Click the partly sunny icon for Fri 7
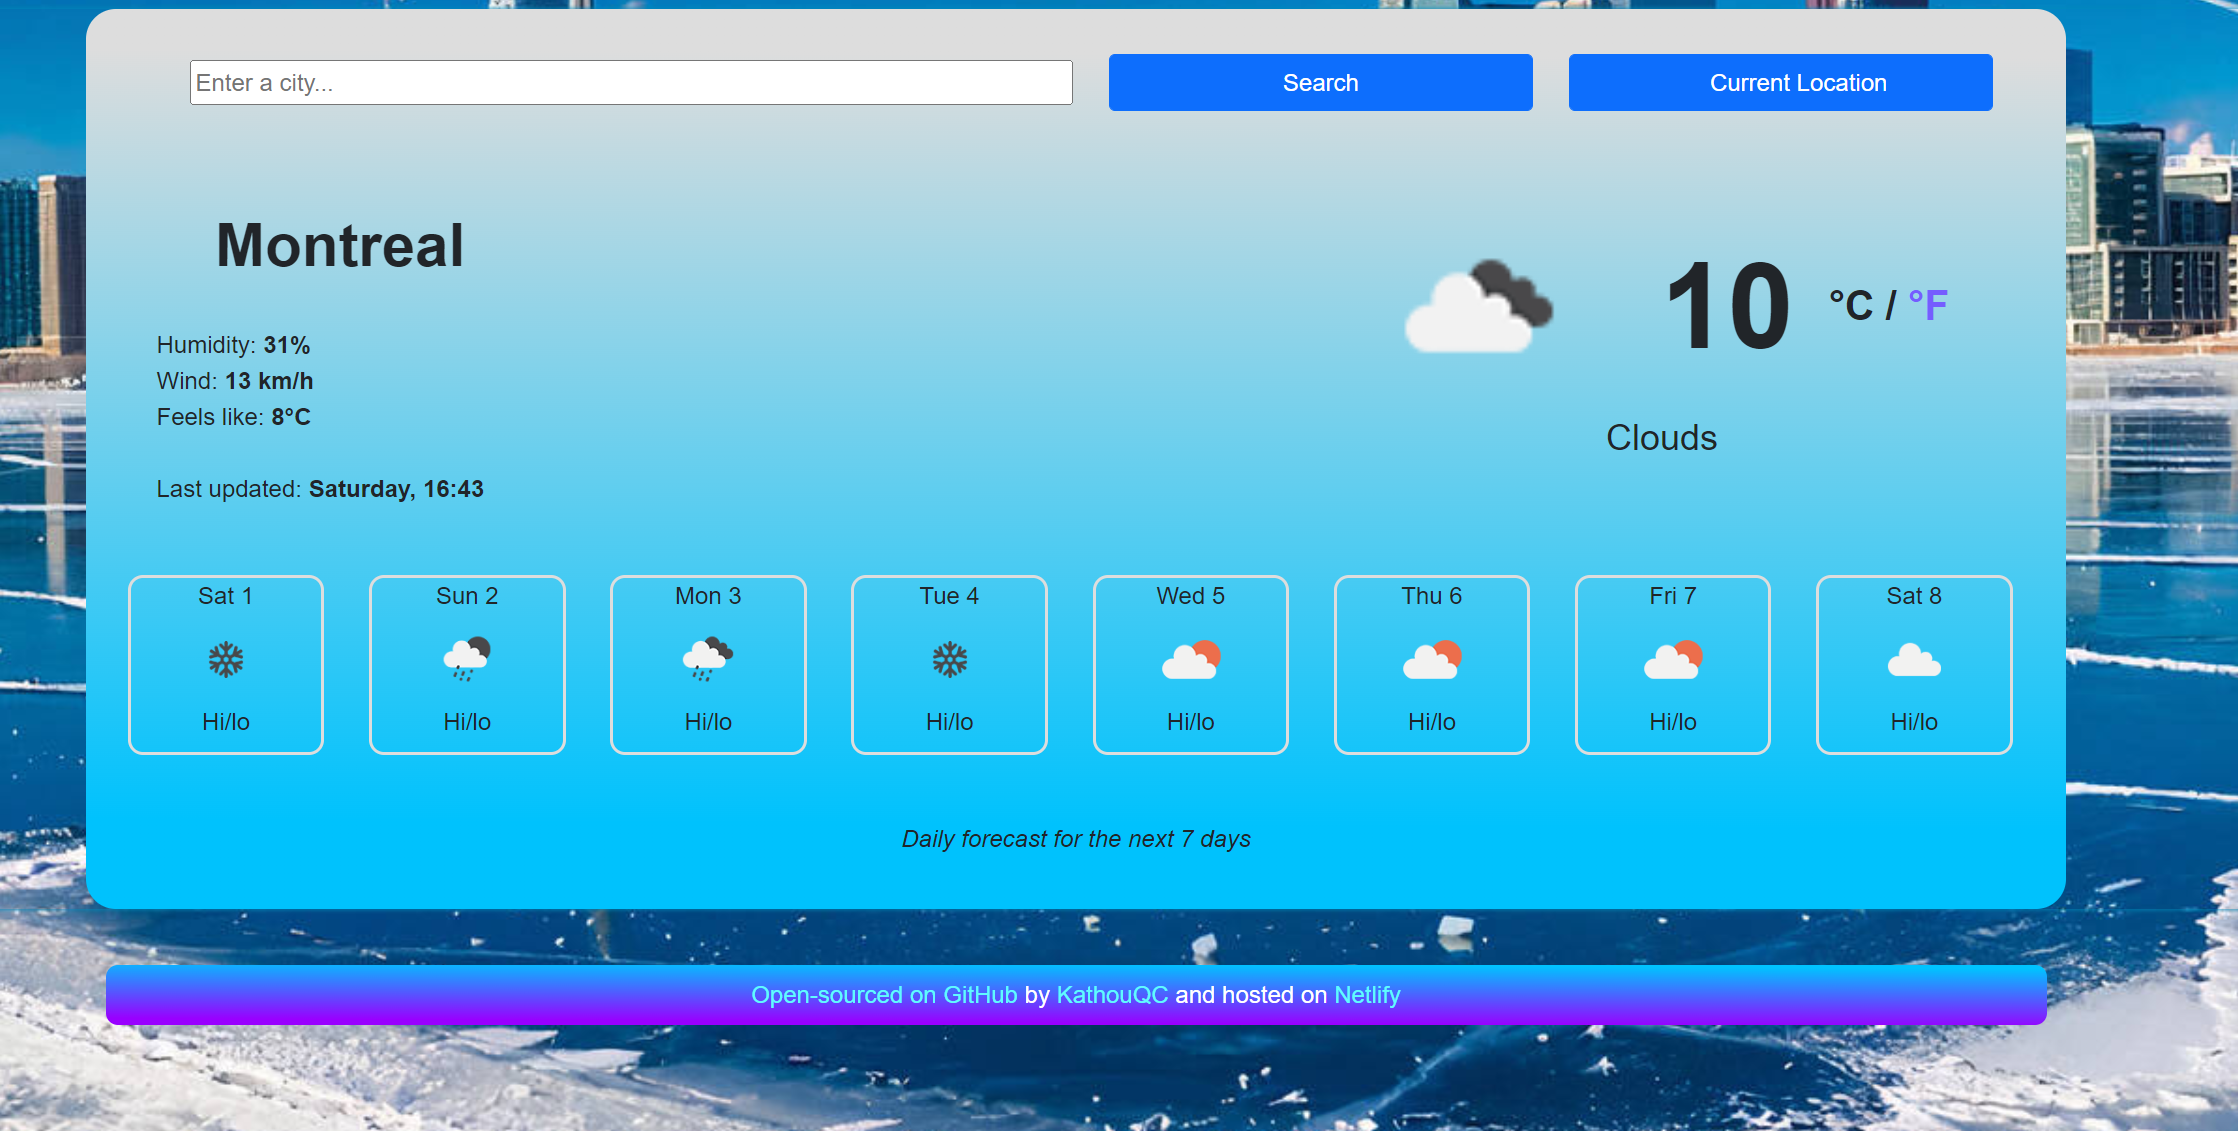 1672,660
